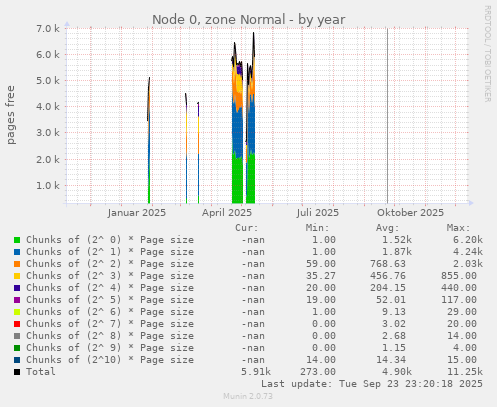This screenshot has width=497, height=407.
Task: Click the 'Last update' timestamp text
Action: pos(372,384)
